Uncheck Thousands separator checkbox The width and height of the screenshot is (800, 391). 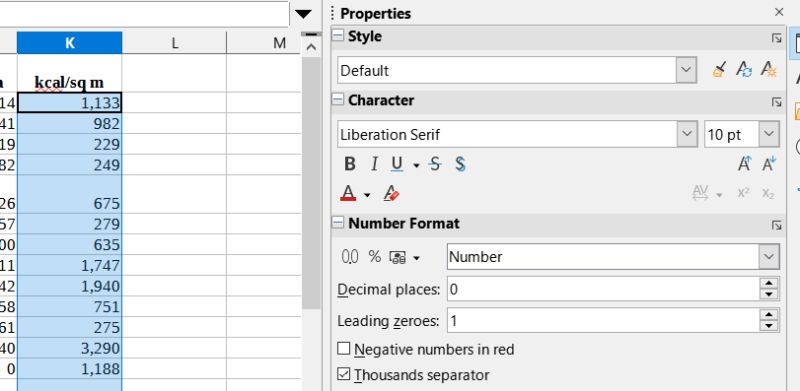[344, 374]
